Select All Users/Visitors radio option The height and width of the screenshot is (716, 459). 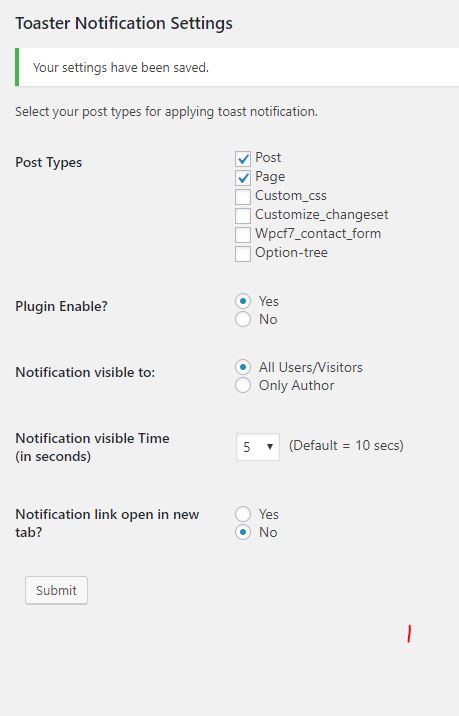tap(243, 367)
